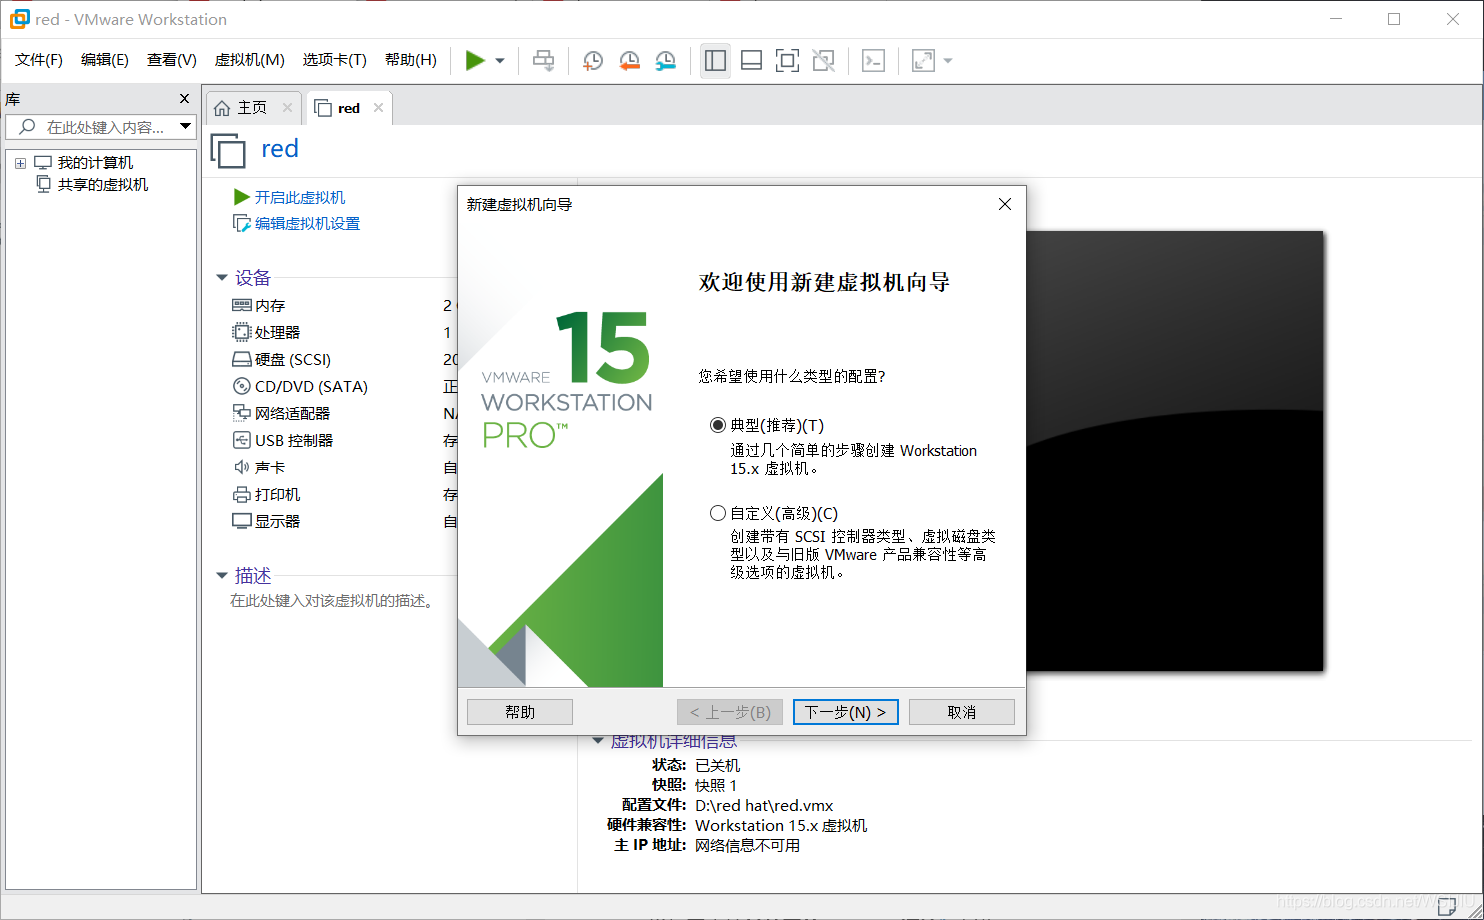
Task: Click the 显示器 display device icon
Action: (242, 521)
